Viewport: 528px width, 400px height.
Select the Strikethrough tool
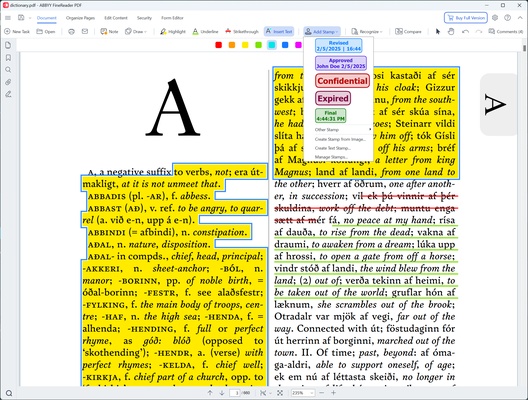pyautogui.click(x=242, y=31)
